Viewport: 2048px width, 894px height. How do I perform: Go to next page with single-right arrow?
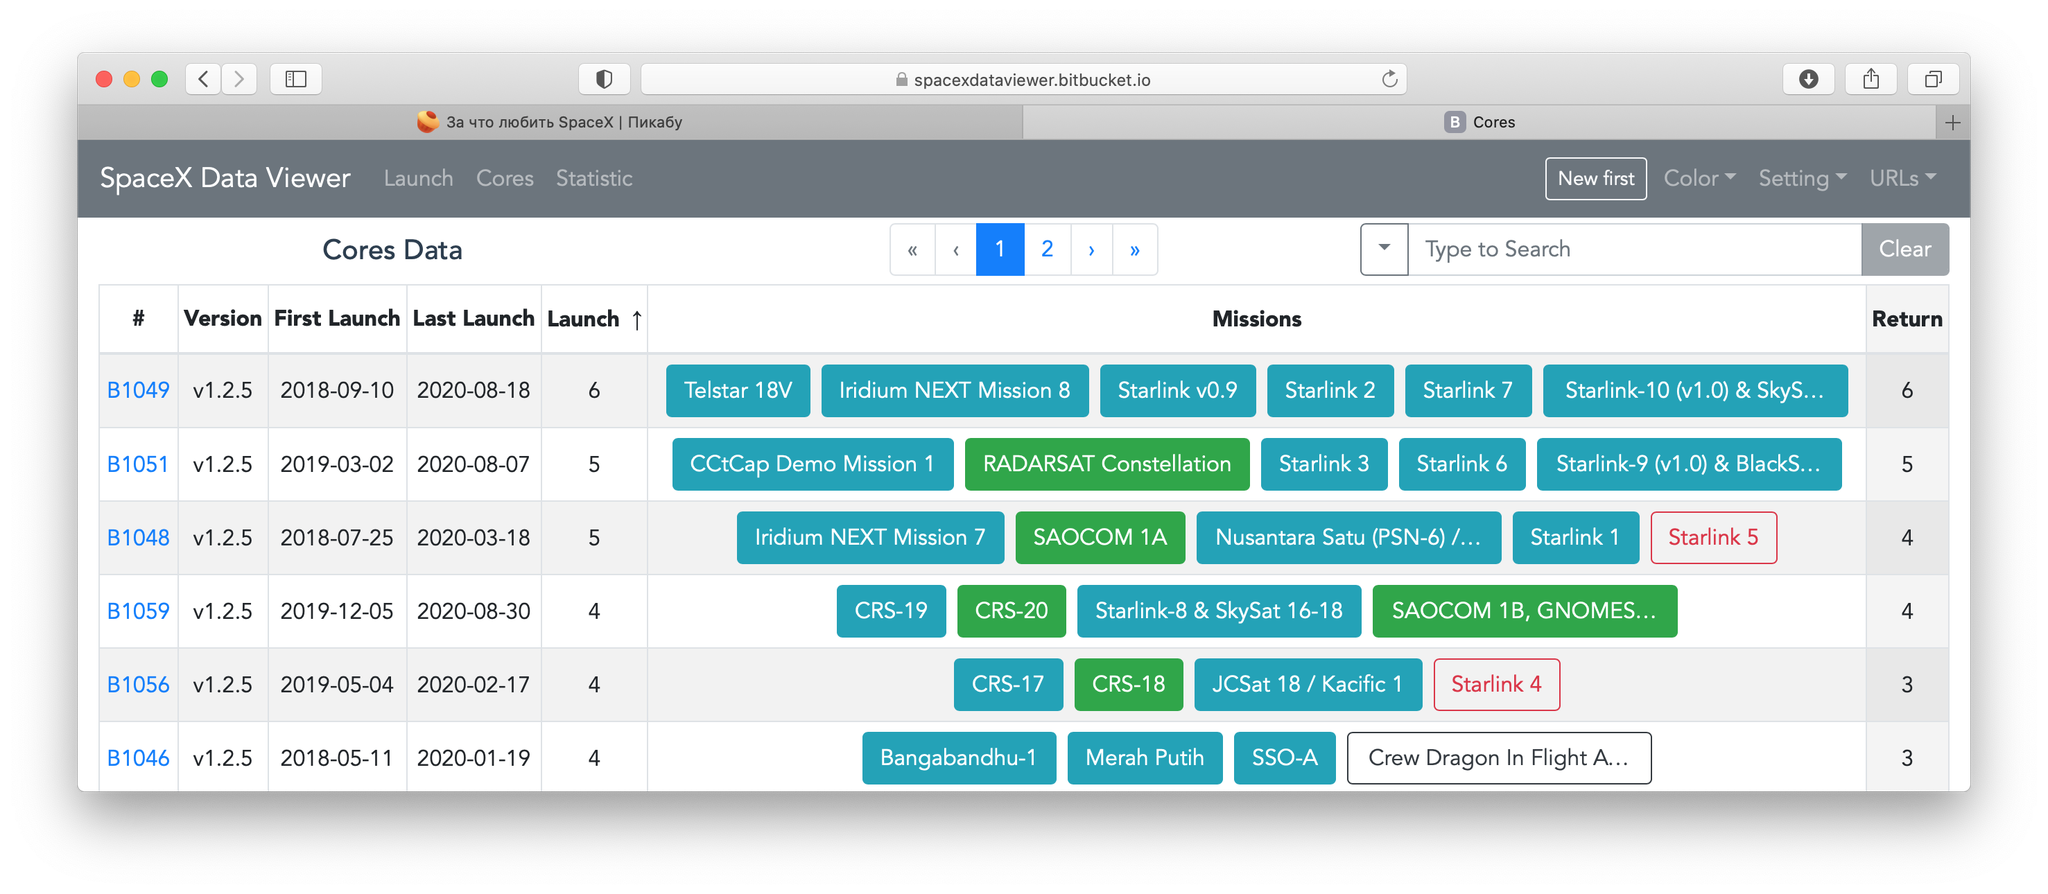coord(1092,250)
